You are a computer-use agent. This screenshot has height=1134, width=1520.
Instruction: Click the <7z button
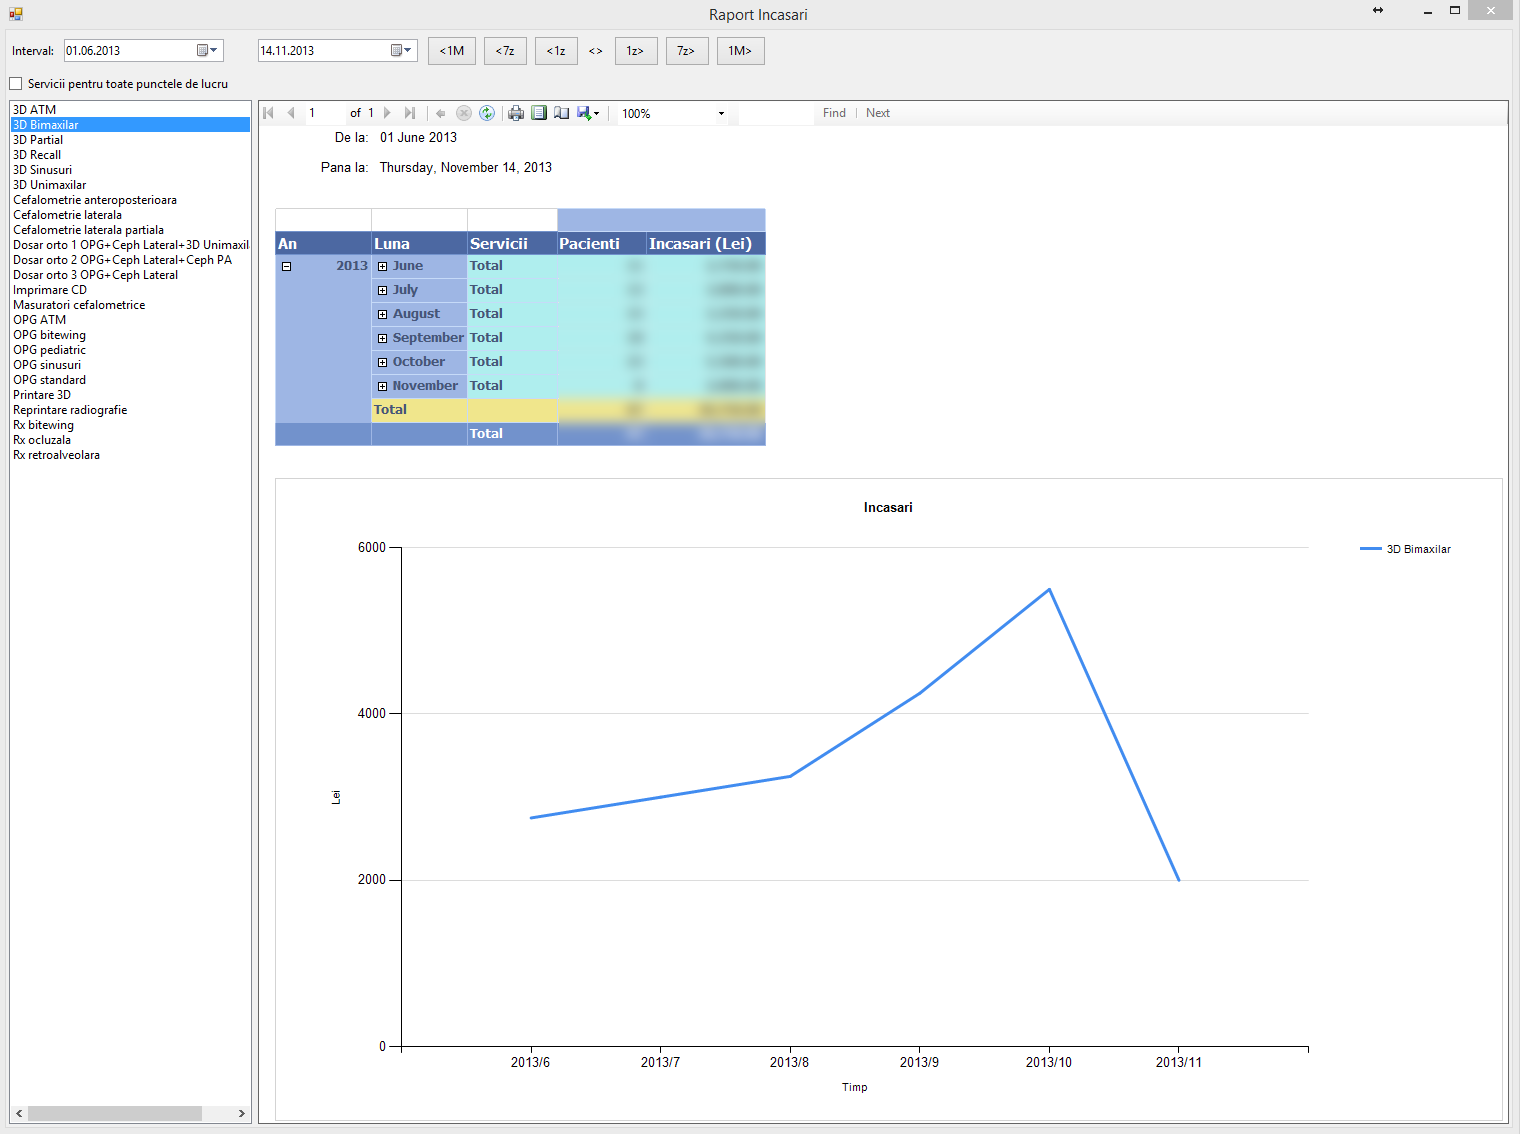505,51
